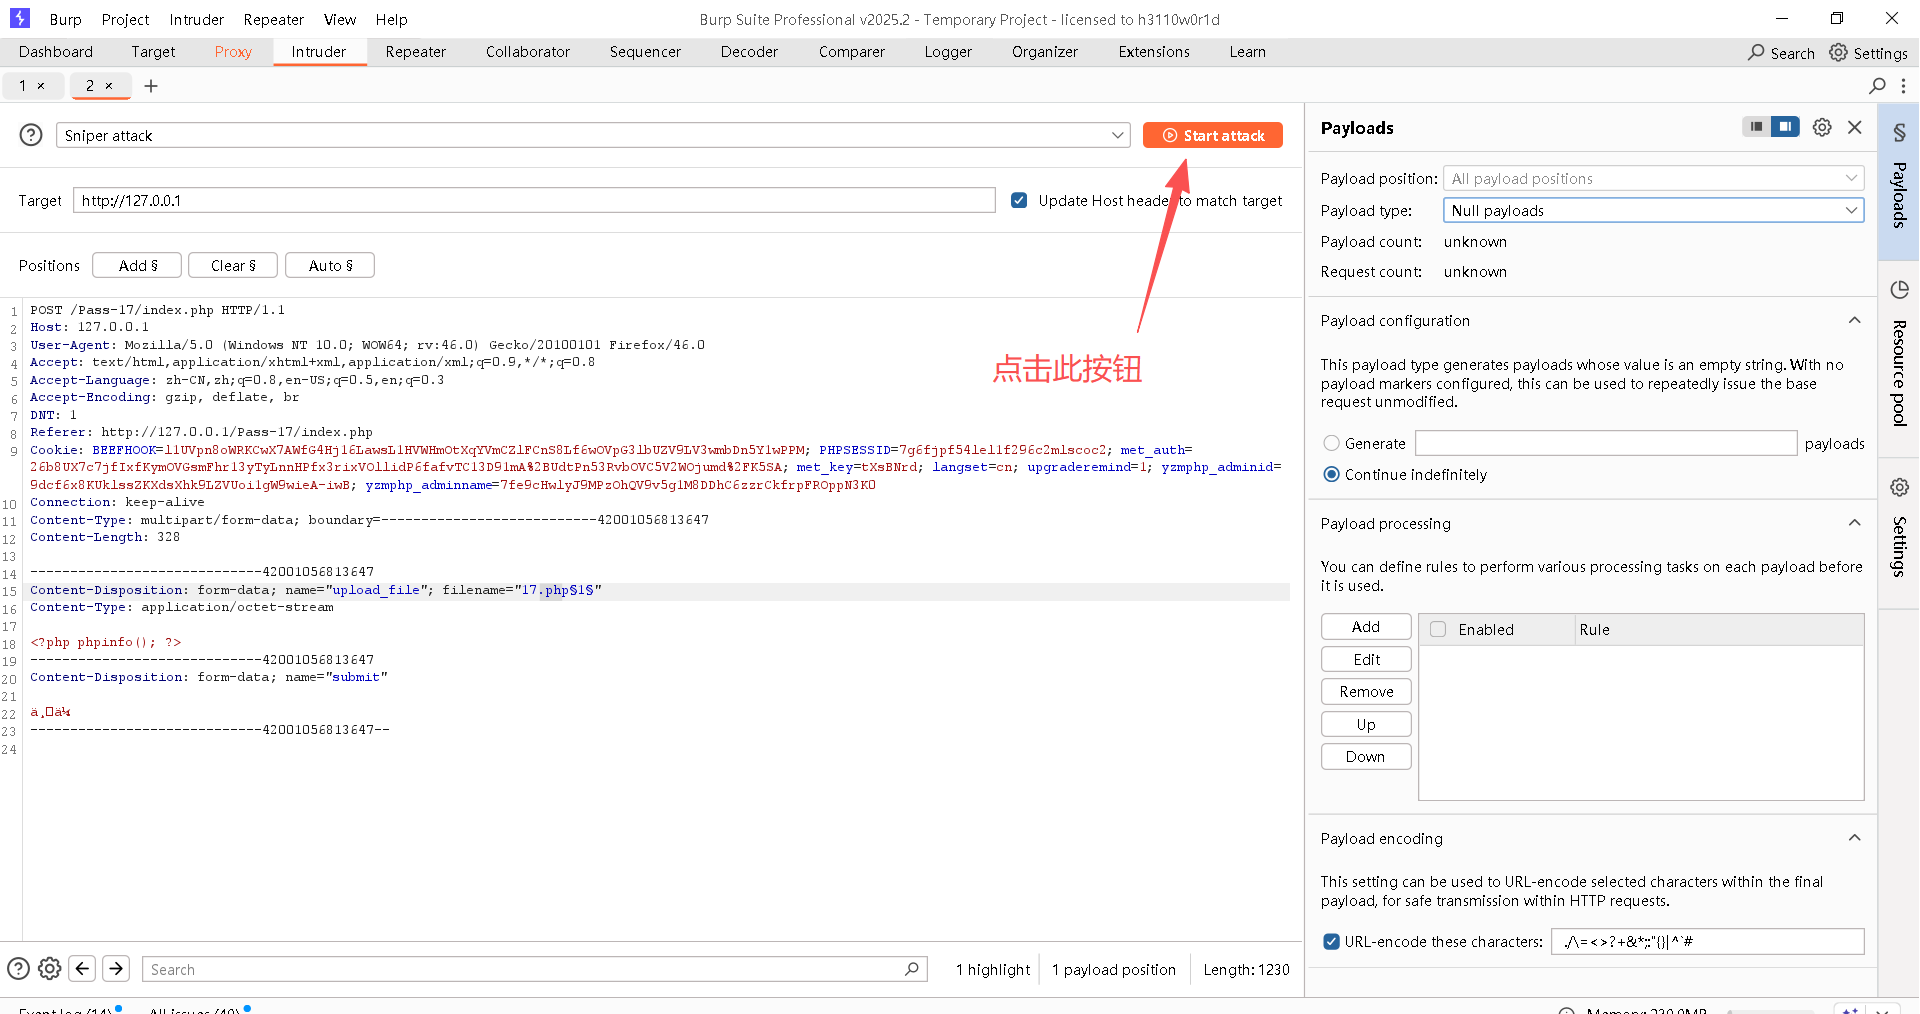Click the attack type help icon
The height and width of the screenshot is (1014, 1920).
coord(31,135)
